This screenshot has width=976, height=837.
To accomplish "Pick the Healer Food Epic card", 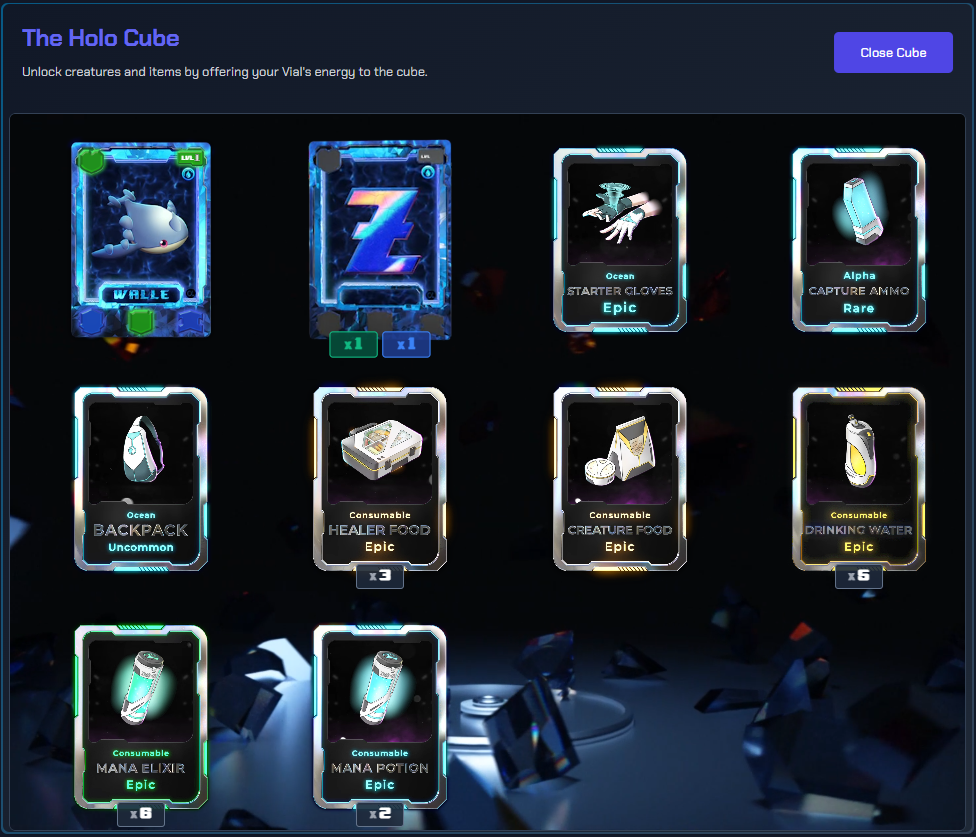I will (x=380, y=479).
